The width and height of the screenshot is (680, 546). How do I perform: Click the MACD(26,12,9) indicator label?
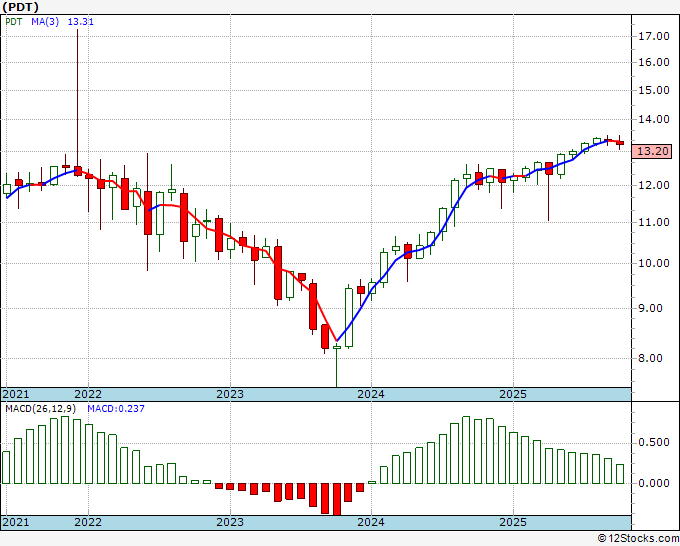(x=41, y=409)
